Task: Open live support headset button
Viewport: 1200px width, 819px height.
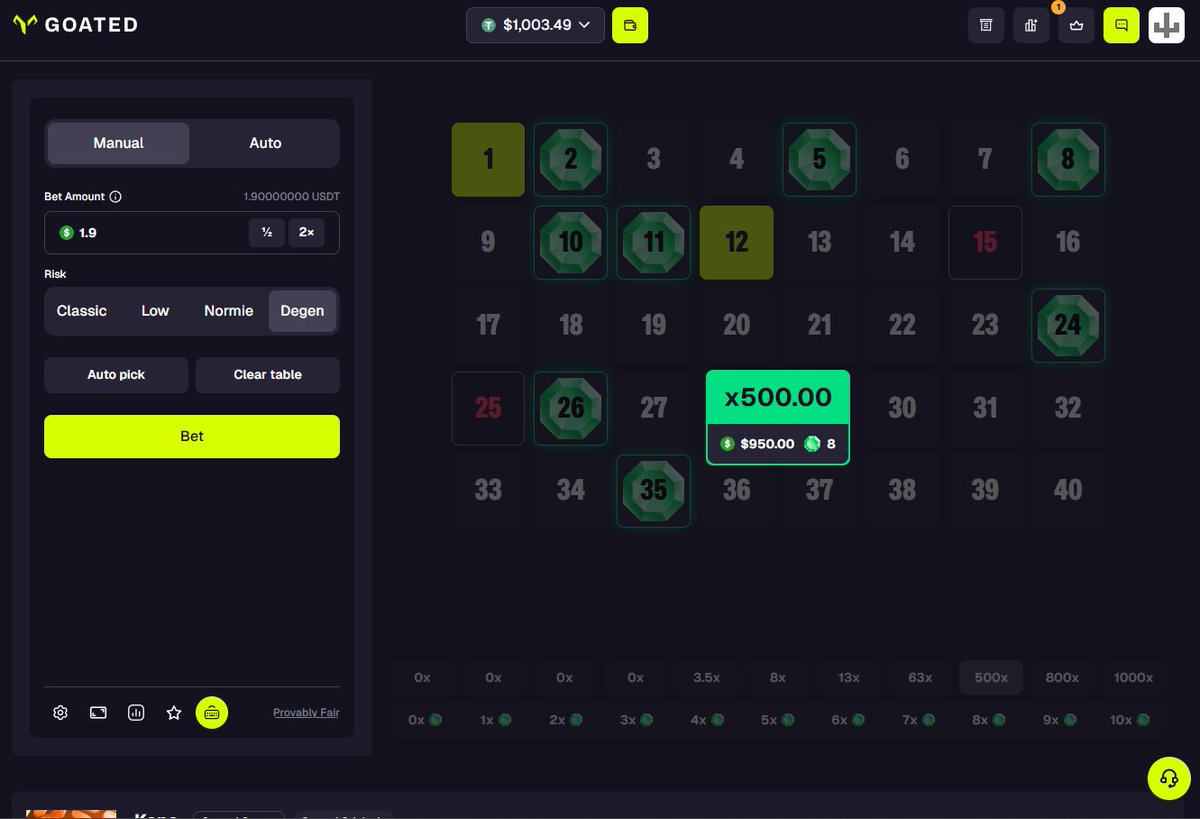Action: pos(1168,778)
